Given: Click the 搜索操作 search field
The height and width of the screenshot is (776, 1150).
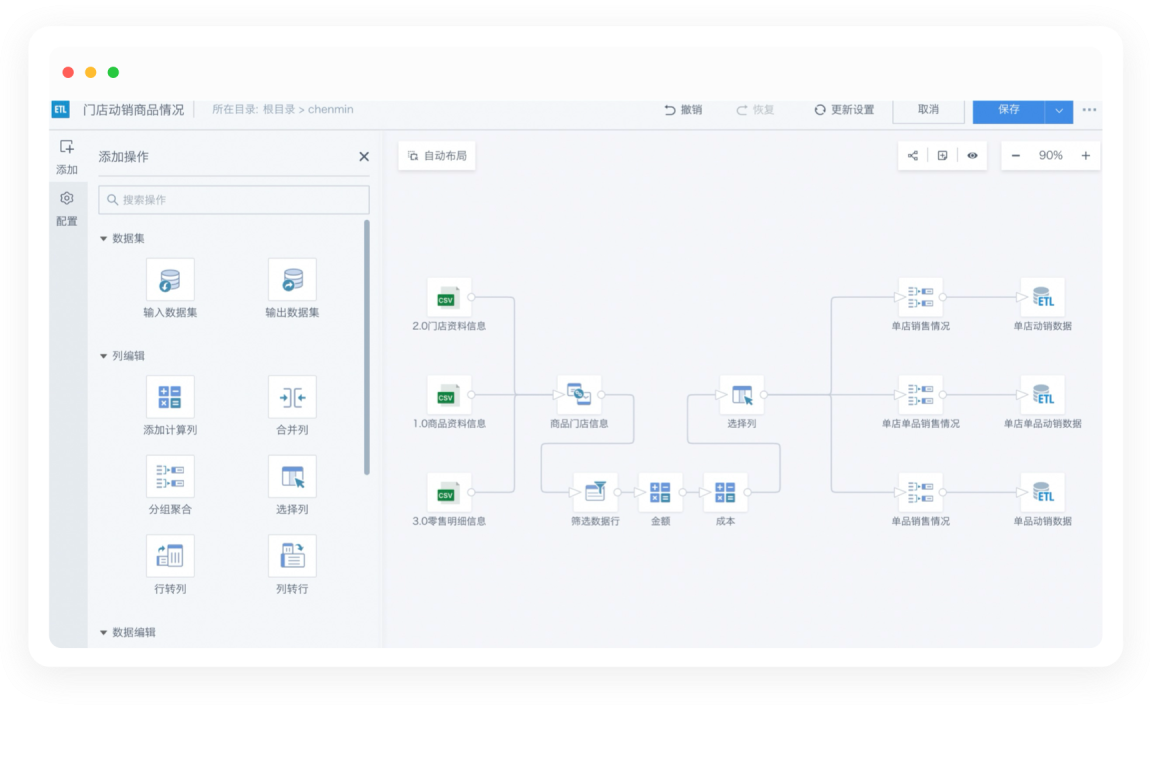Looking at the screenshot, I should click(x=234, y=200).
